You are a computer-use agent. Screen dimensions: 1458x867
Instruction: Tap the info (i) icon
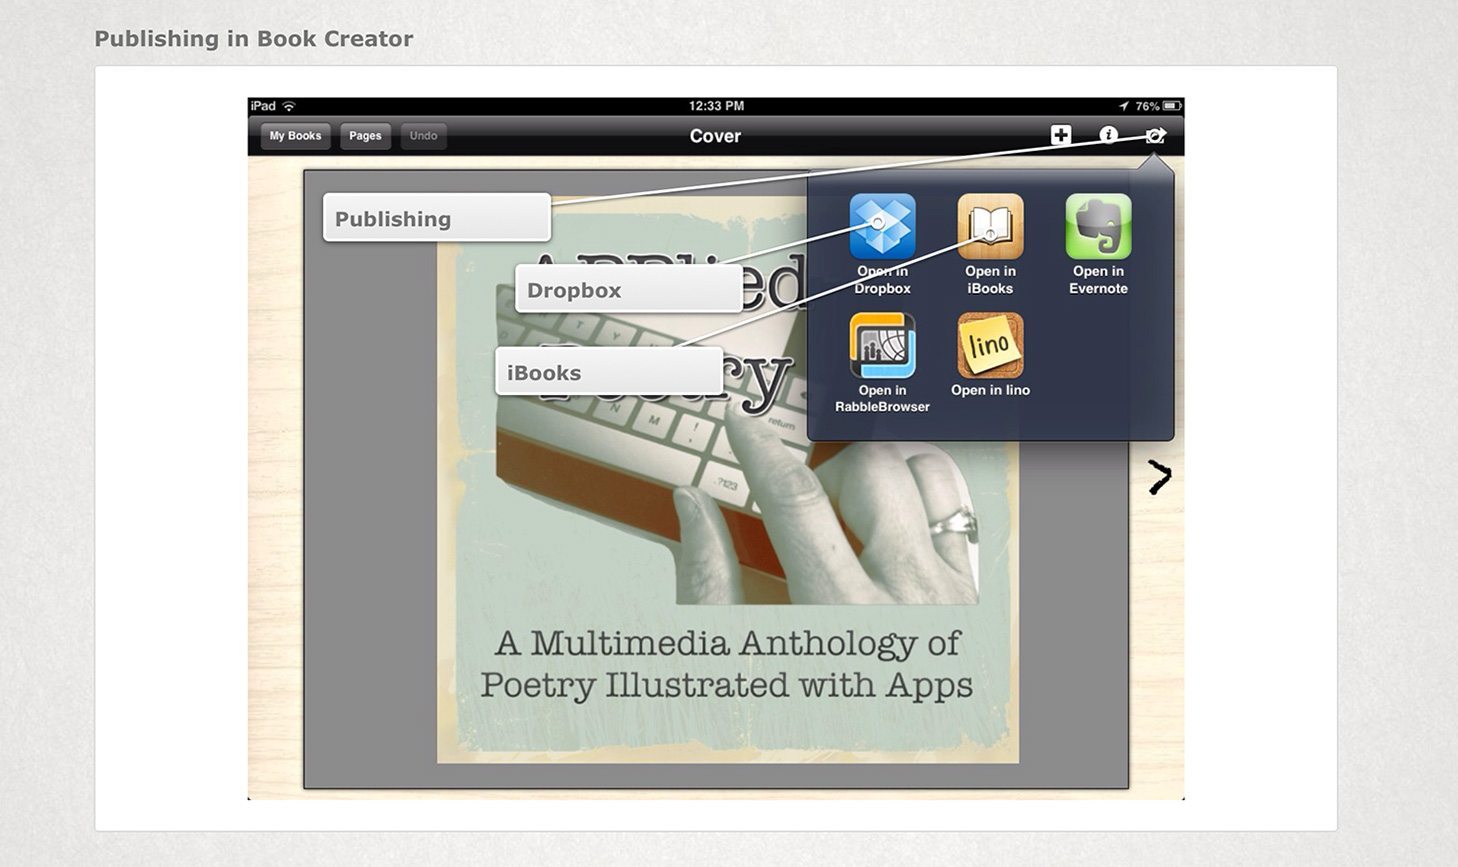coord(1108,135)
